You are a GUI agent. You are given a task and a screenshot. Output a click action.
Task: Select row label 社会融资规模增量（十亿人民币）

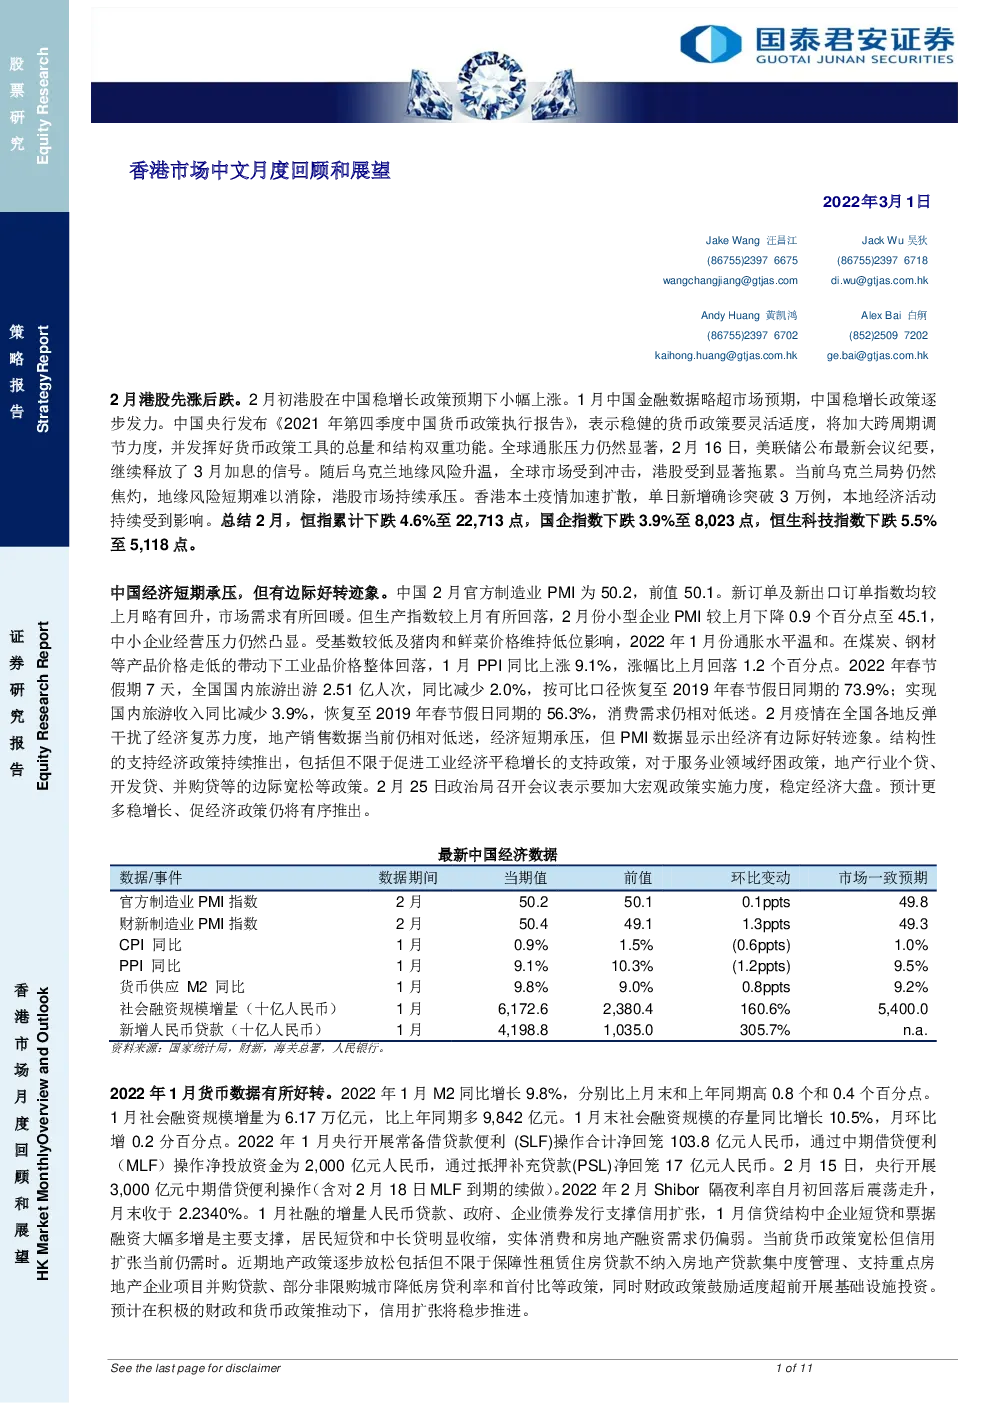[228, 1009]
